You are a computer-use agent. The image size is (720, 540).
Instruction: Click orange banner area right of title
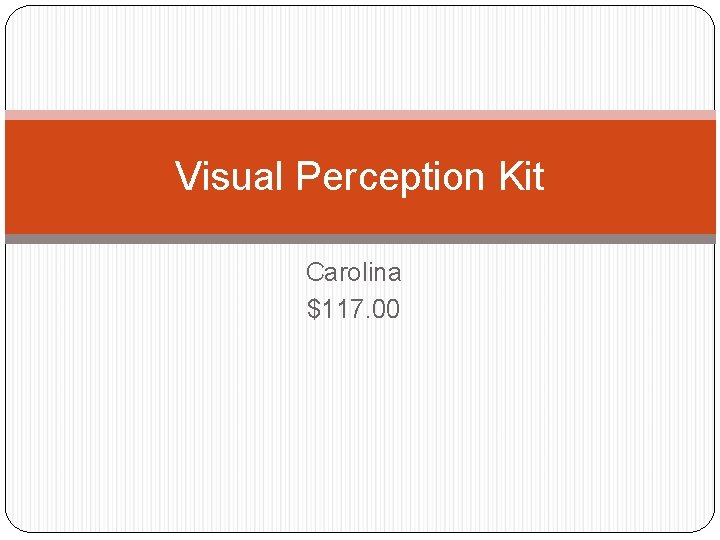[630, 176]
